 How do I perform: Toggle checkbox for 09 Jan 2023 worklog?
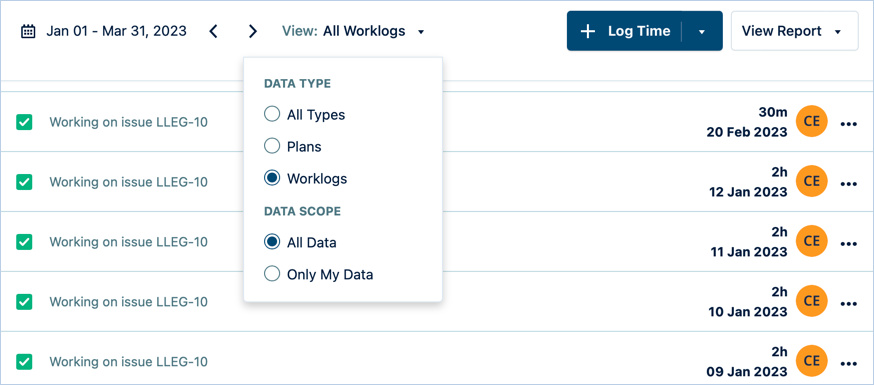pyautogui.click(x=24, y=362)
